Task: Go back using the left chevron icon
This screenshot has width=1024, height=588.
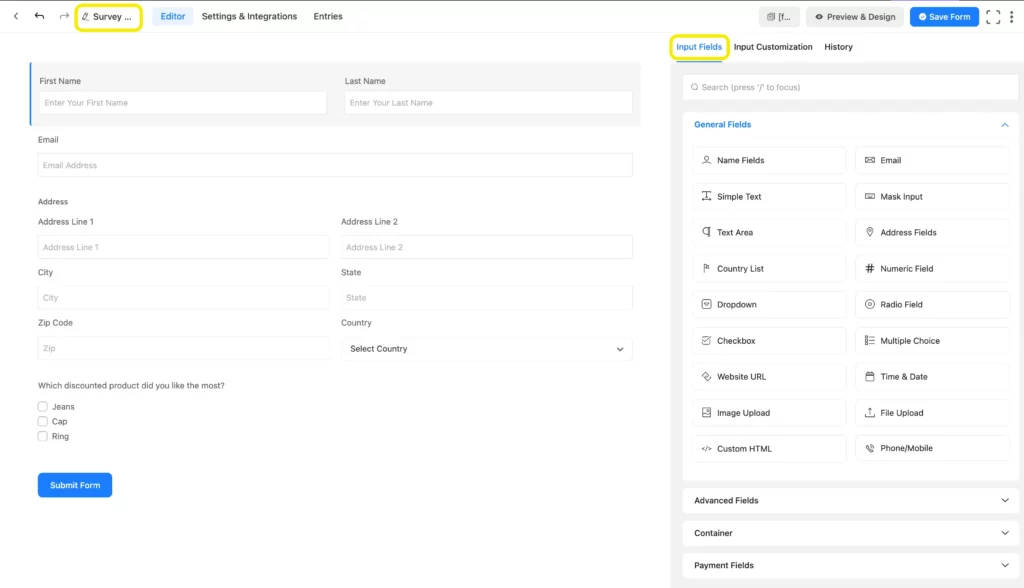Action: (x=16, y=16)
